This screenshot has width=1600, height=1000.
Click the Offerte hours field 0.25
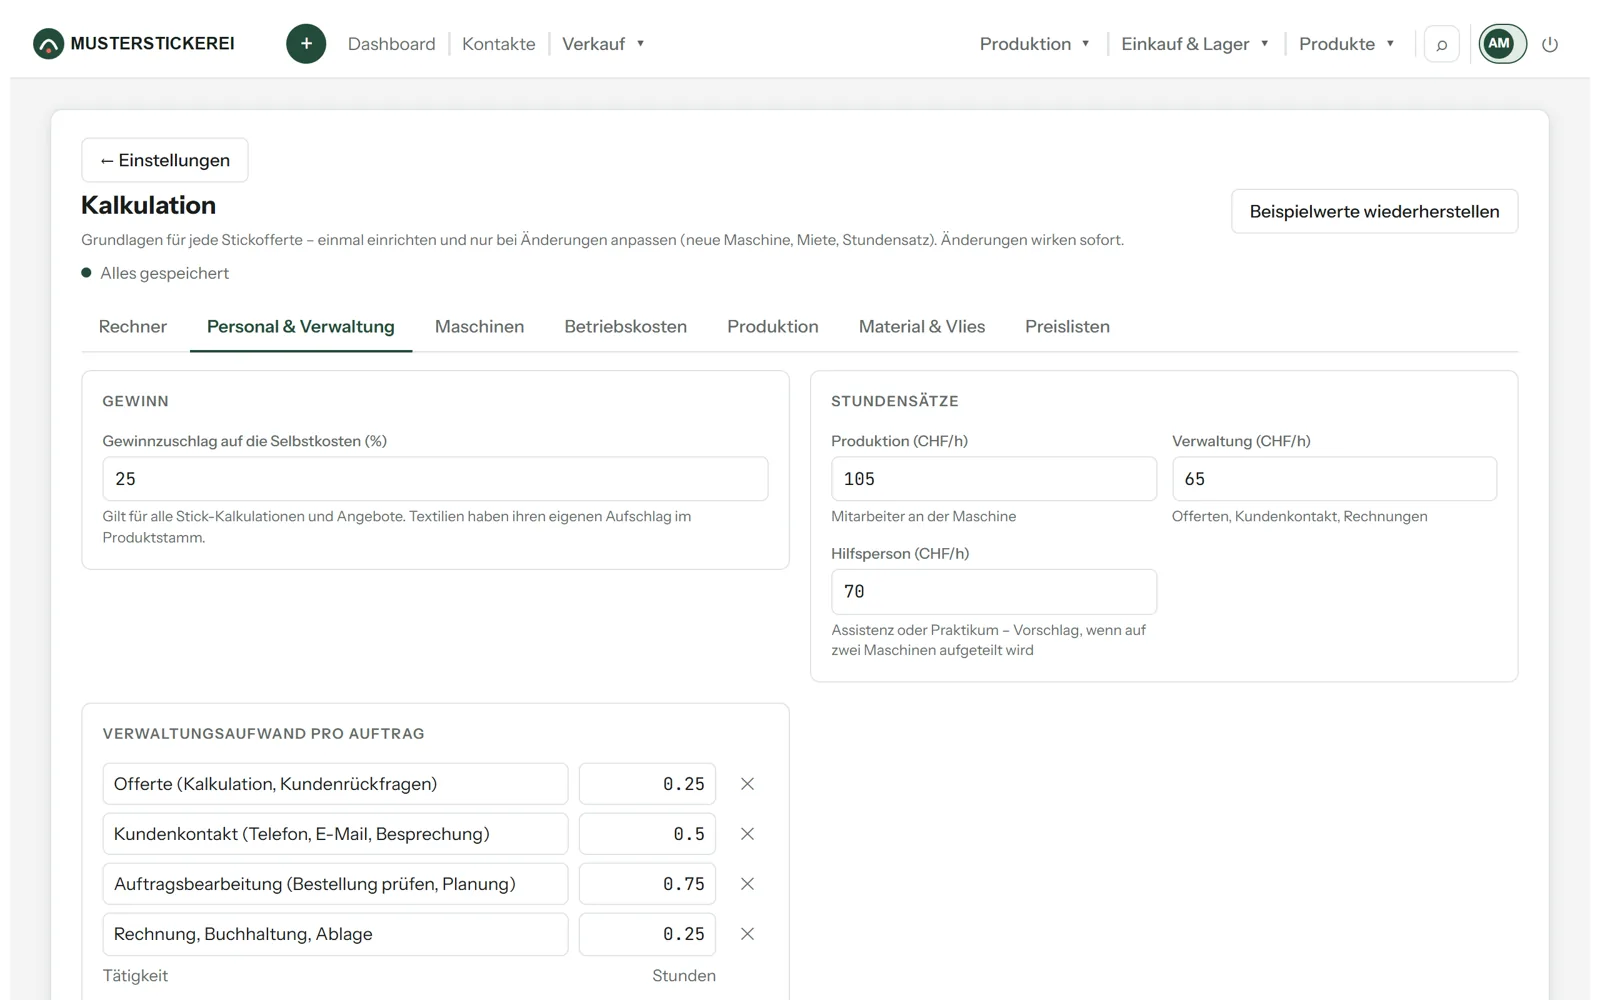pyautogui.click(x=647, y=784)
